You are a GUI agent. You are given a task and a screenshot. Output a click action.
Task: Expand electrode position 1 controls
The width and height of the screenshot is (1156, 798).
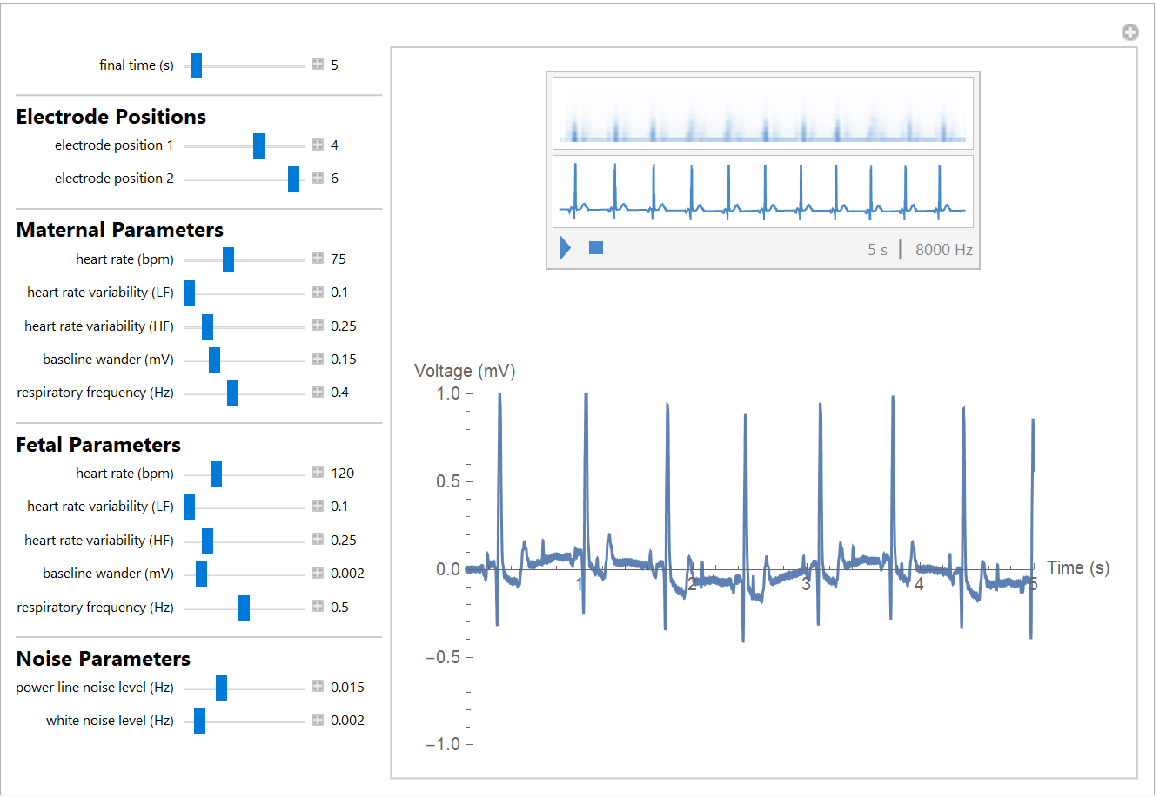tap(318, 145)
